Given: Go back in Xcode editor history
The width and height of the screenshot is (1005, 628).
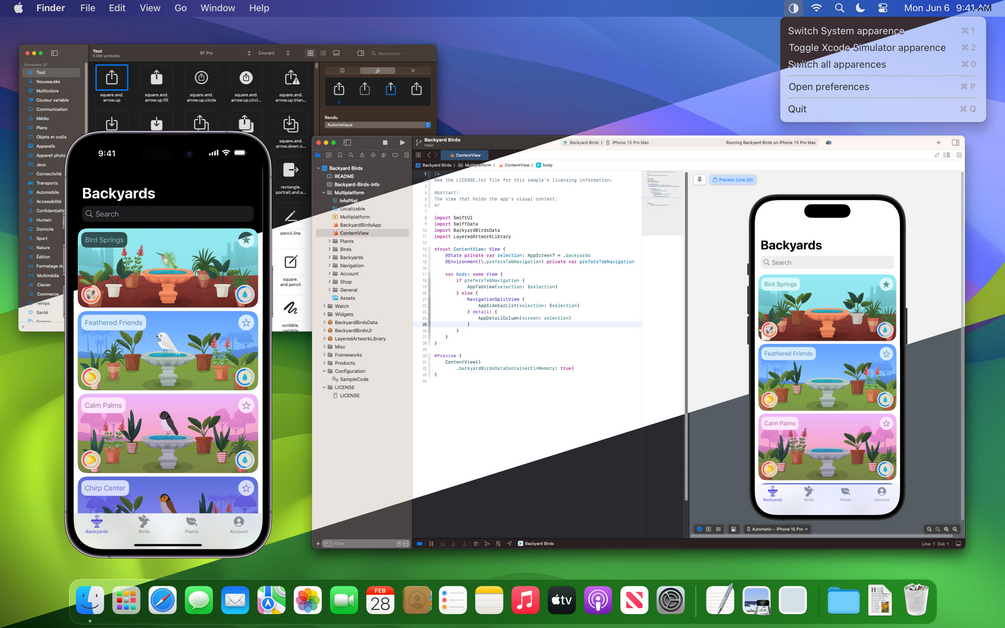Looking at the screenshot, I should tap(428, 155).
